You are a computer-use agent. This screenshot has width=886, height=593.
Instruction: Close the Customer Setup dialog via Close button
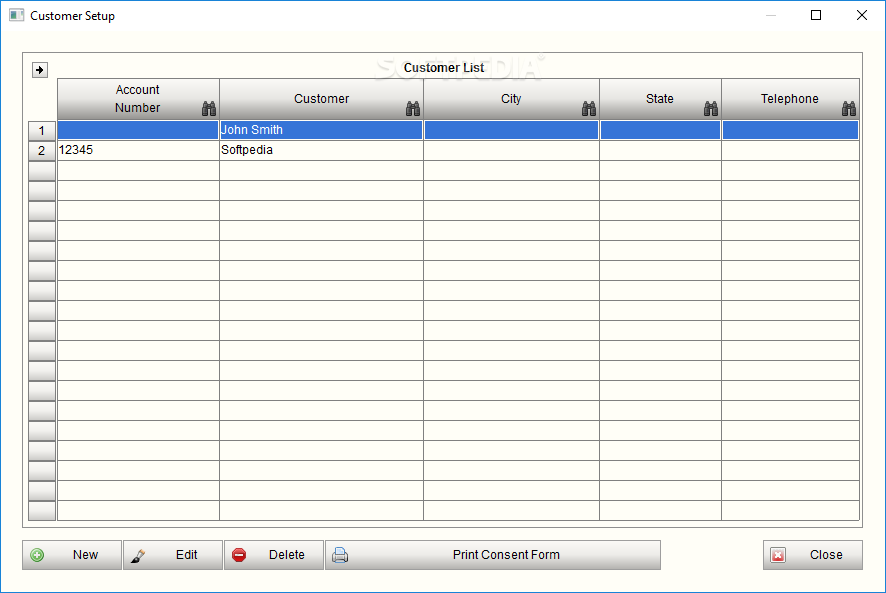coord(813,555)
